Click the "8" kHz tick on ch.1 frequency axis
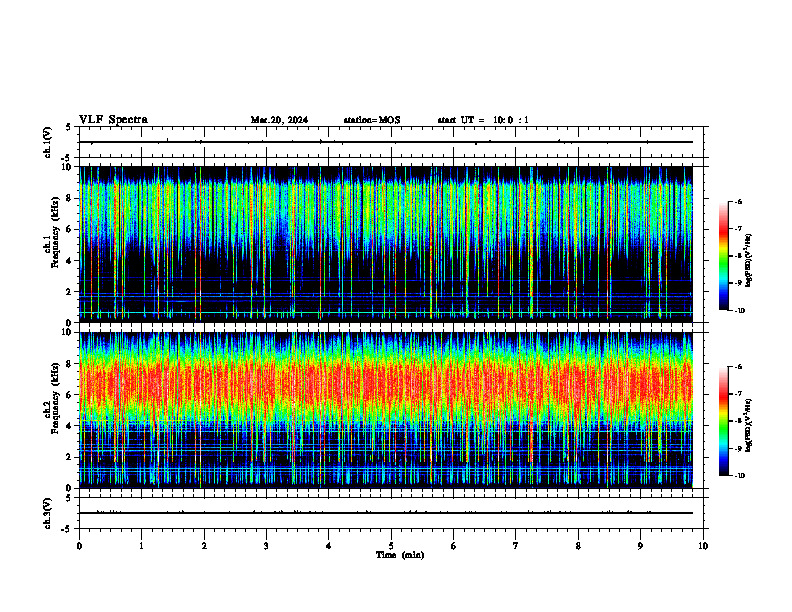Screen dimensions: 792x612 click(x=69, y=198)
